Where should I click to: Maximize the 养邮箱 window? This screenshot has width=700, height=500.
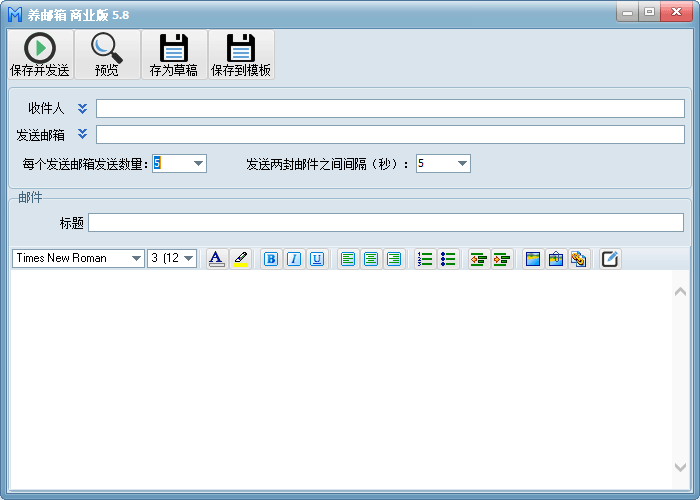click(650, 12)
